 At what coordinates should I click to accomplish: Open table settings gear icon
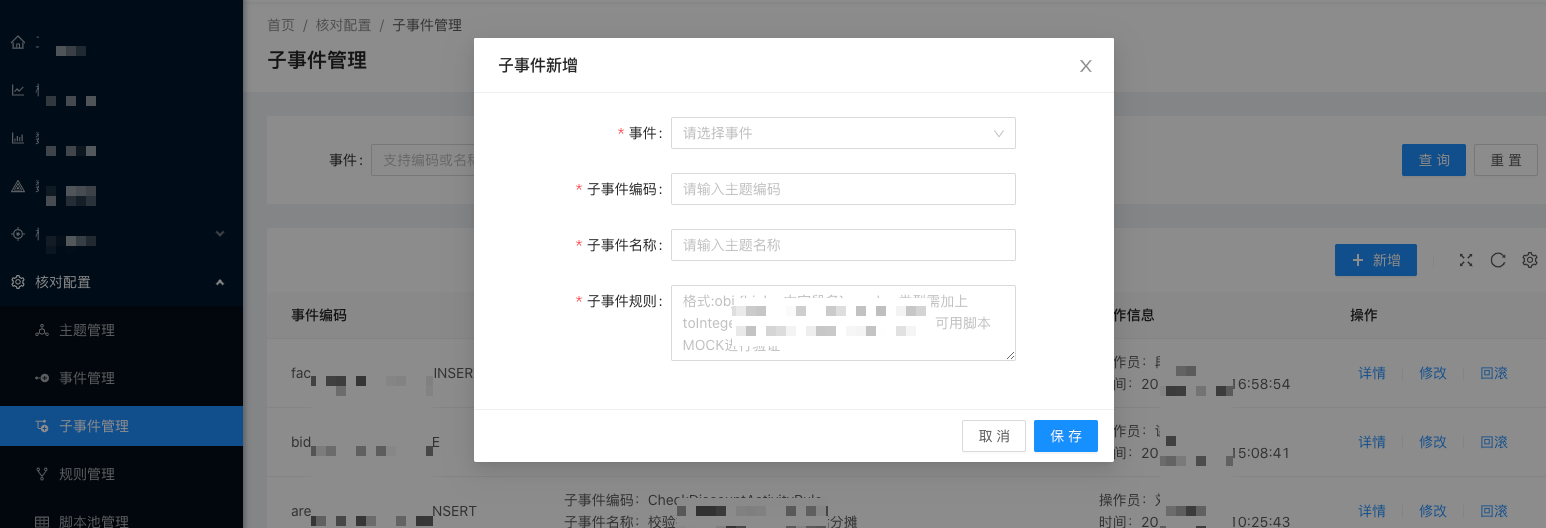(1530, 260)
